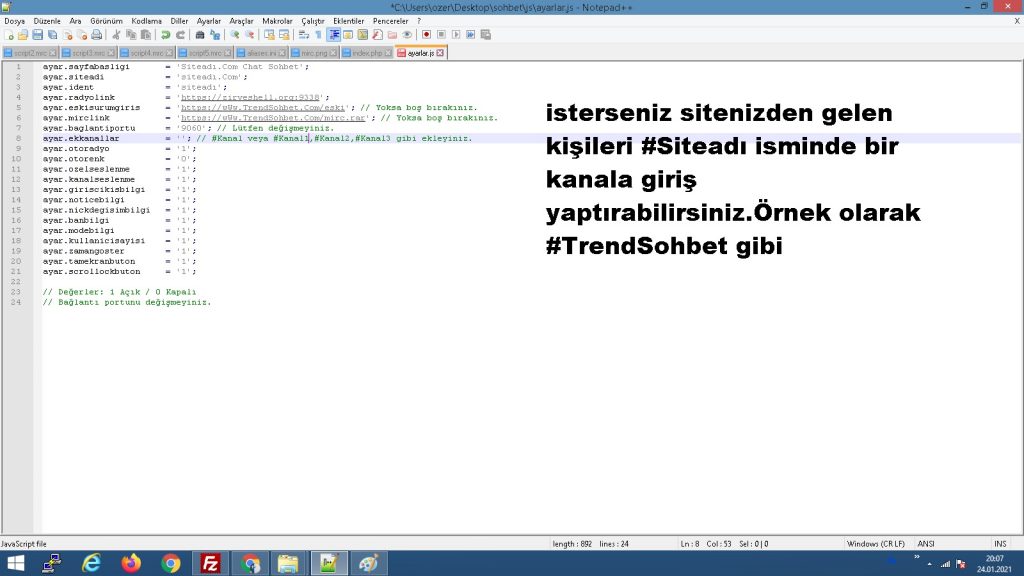Image resolution: width=1024 pixels, height=576 pixels.
Task: Click the Zoom Out toolbar icon
Action: [249, 35]
